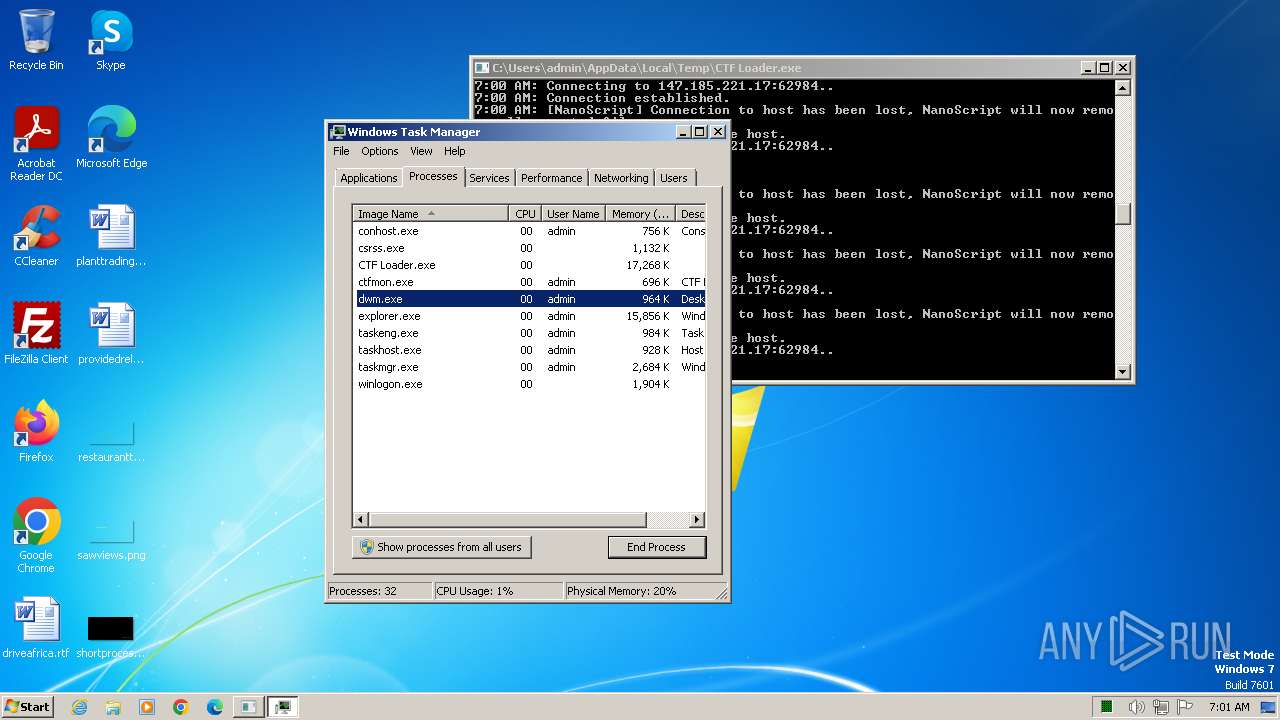Click console scrollbar down arrow

click(1122, 371)
